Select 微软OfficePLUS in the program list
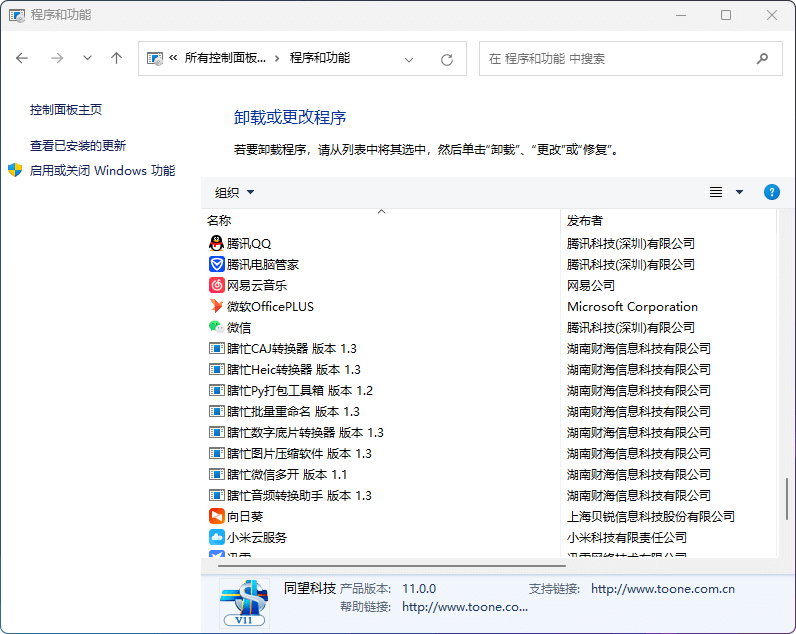The image size is (796, 634). [x=270, y=307]
